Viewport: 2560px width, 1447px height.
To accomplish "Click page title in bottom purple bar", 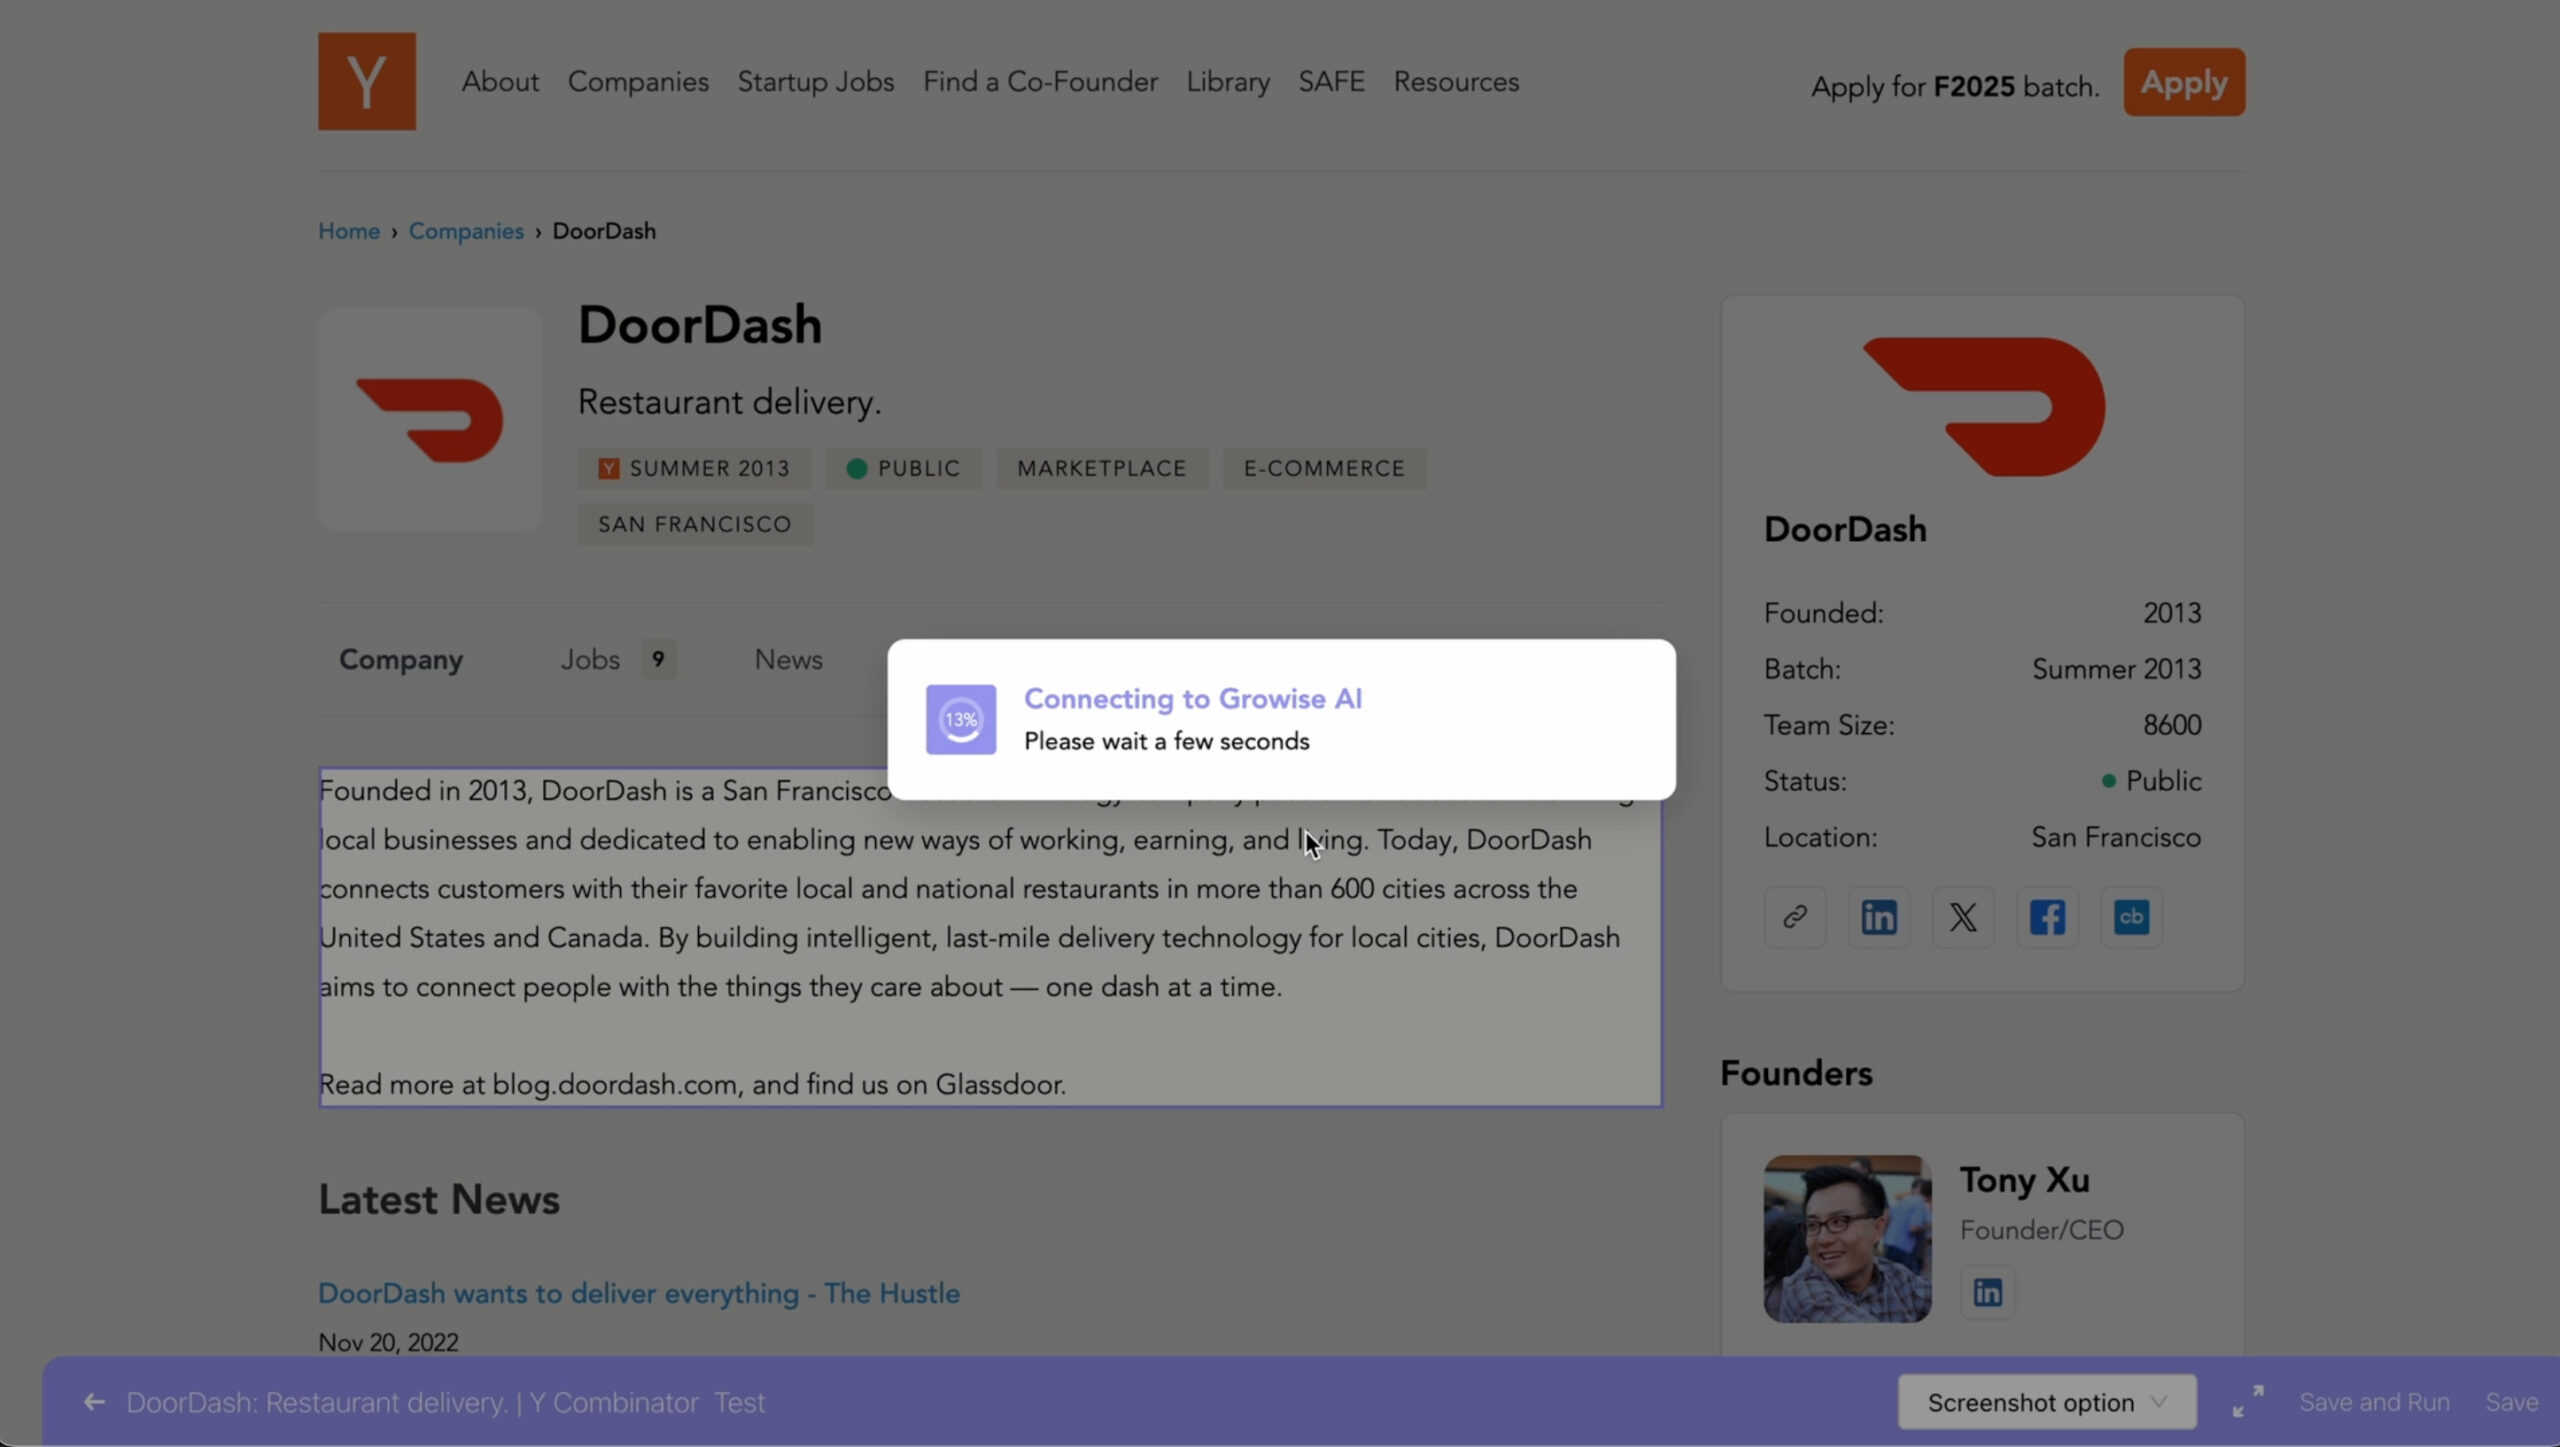I will (445, 1402).
